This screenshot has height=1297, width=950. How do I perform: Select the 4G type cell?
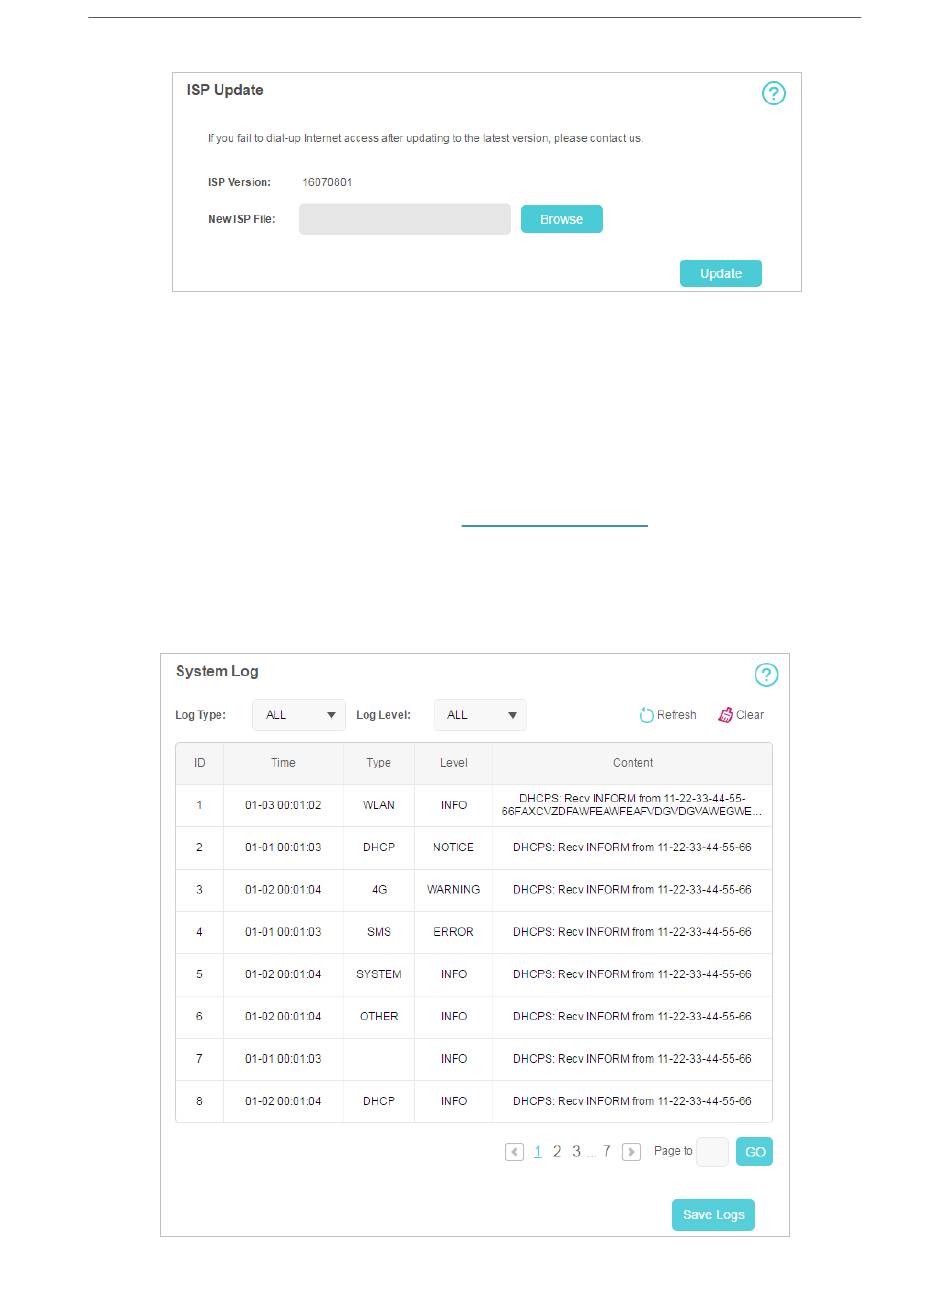click(x=379, y=889)
